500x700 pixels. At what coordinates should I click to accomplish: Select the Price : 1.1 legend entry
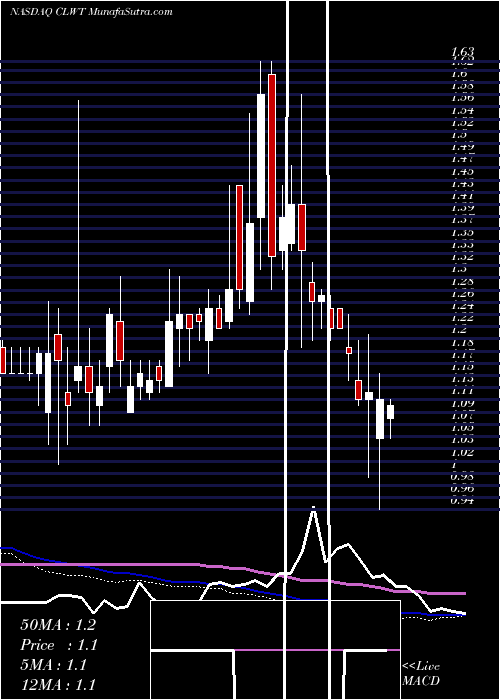click(x=59, y=645)
